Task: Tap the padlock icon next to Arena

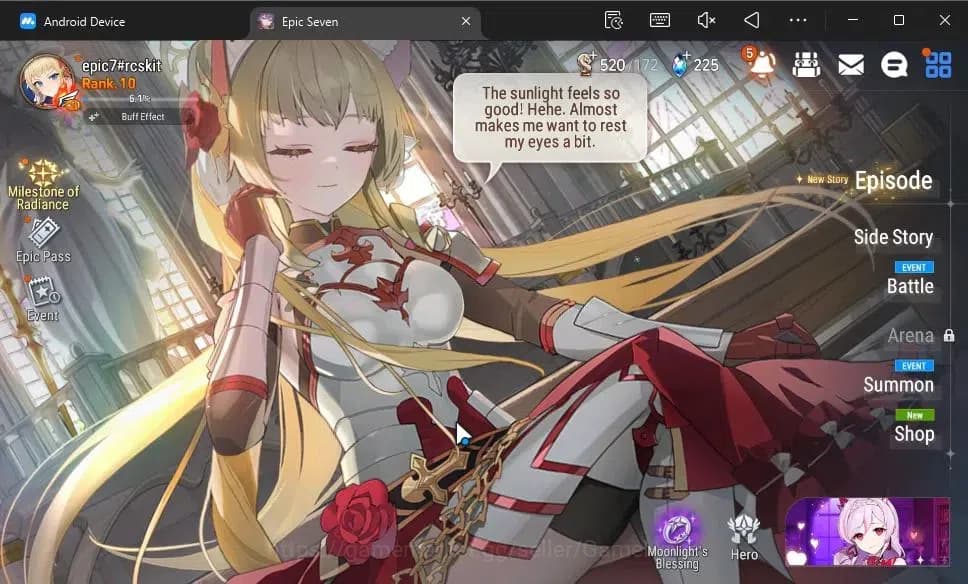Action: (x=949, y=335)
